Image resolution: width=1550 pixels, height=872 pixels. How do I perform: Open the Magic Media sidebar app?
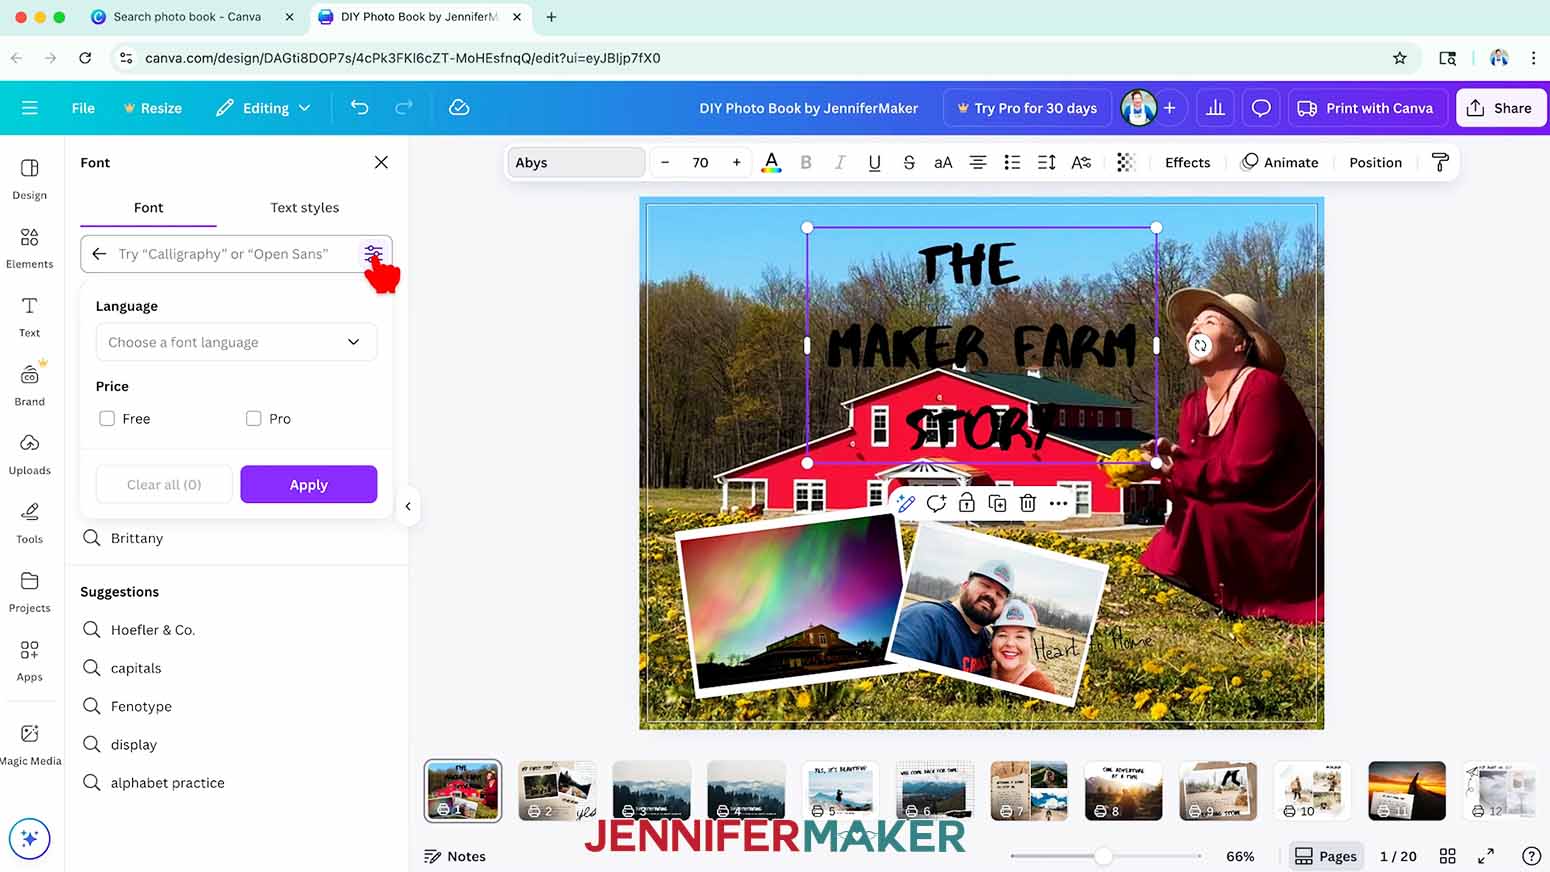(30, 745)
